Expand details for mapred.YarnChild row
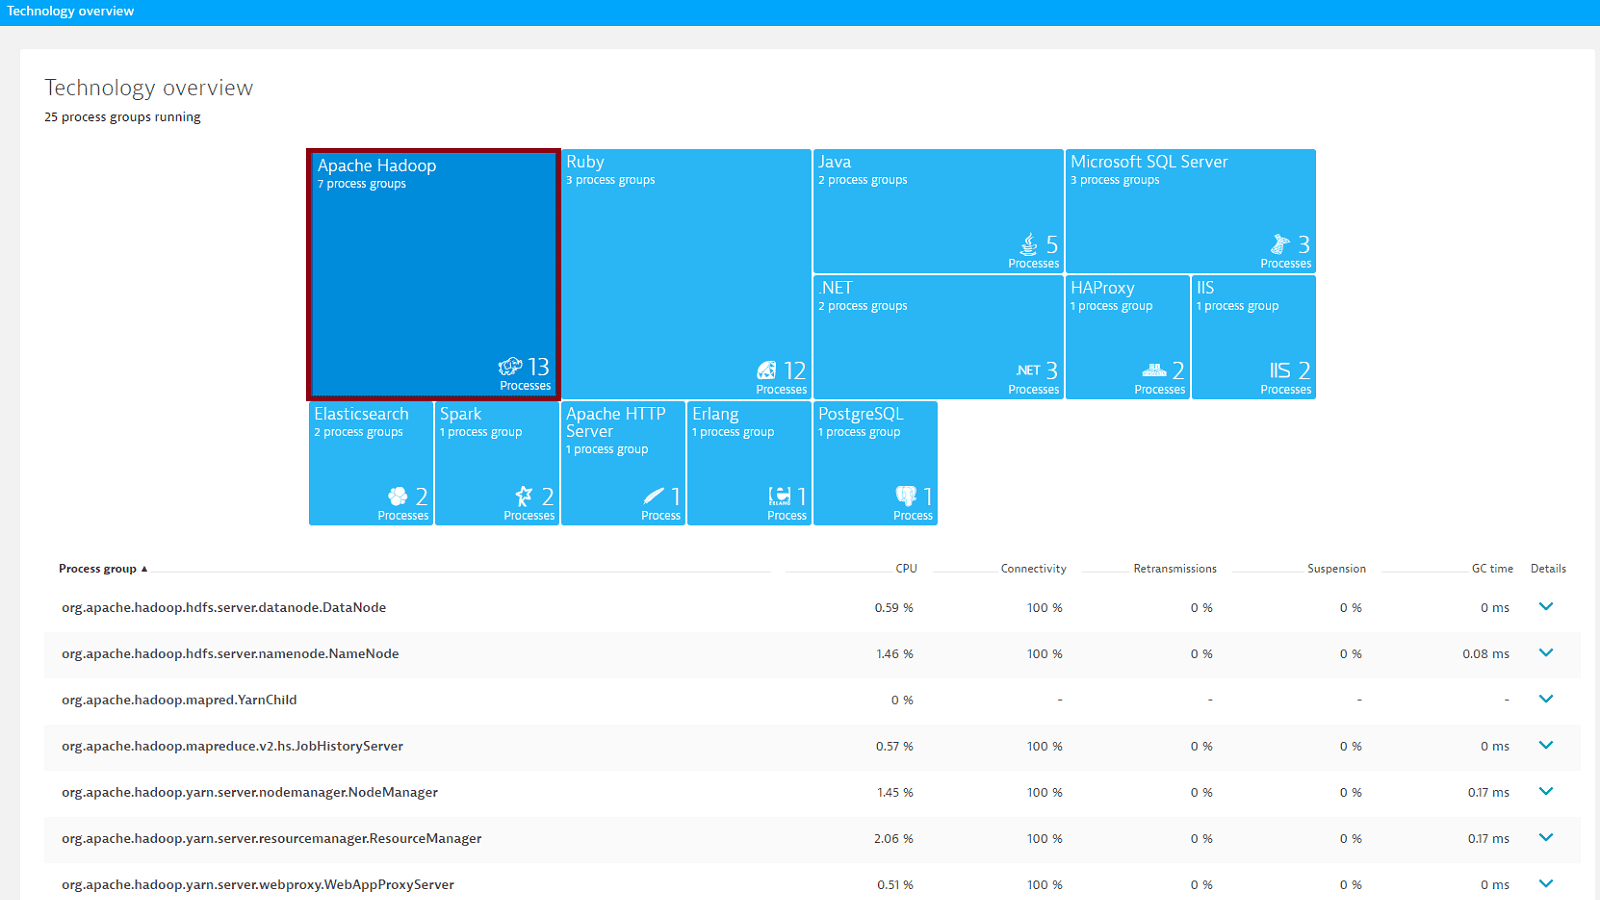This screenshot has height=900, width=1600. pyautogui.click(x=1546, y=699)
